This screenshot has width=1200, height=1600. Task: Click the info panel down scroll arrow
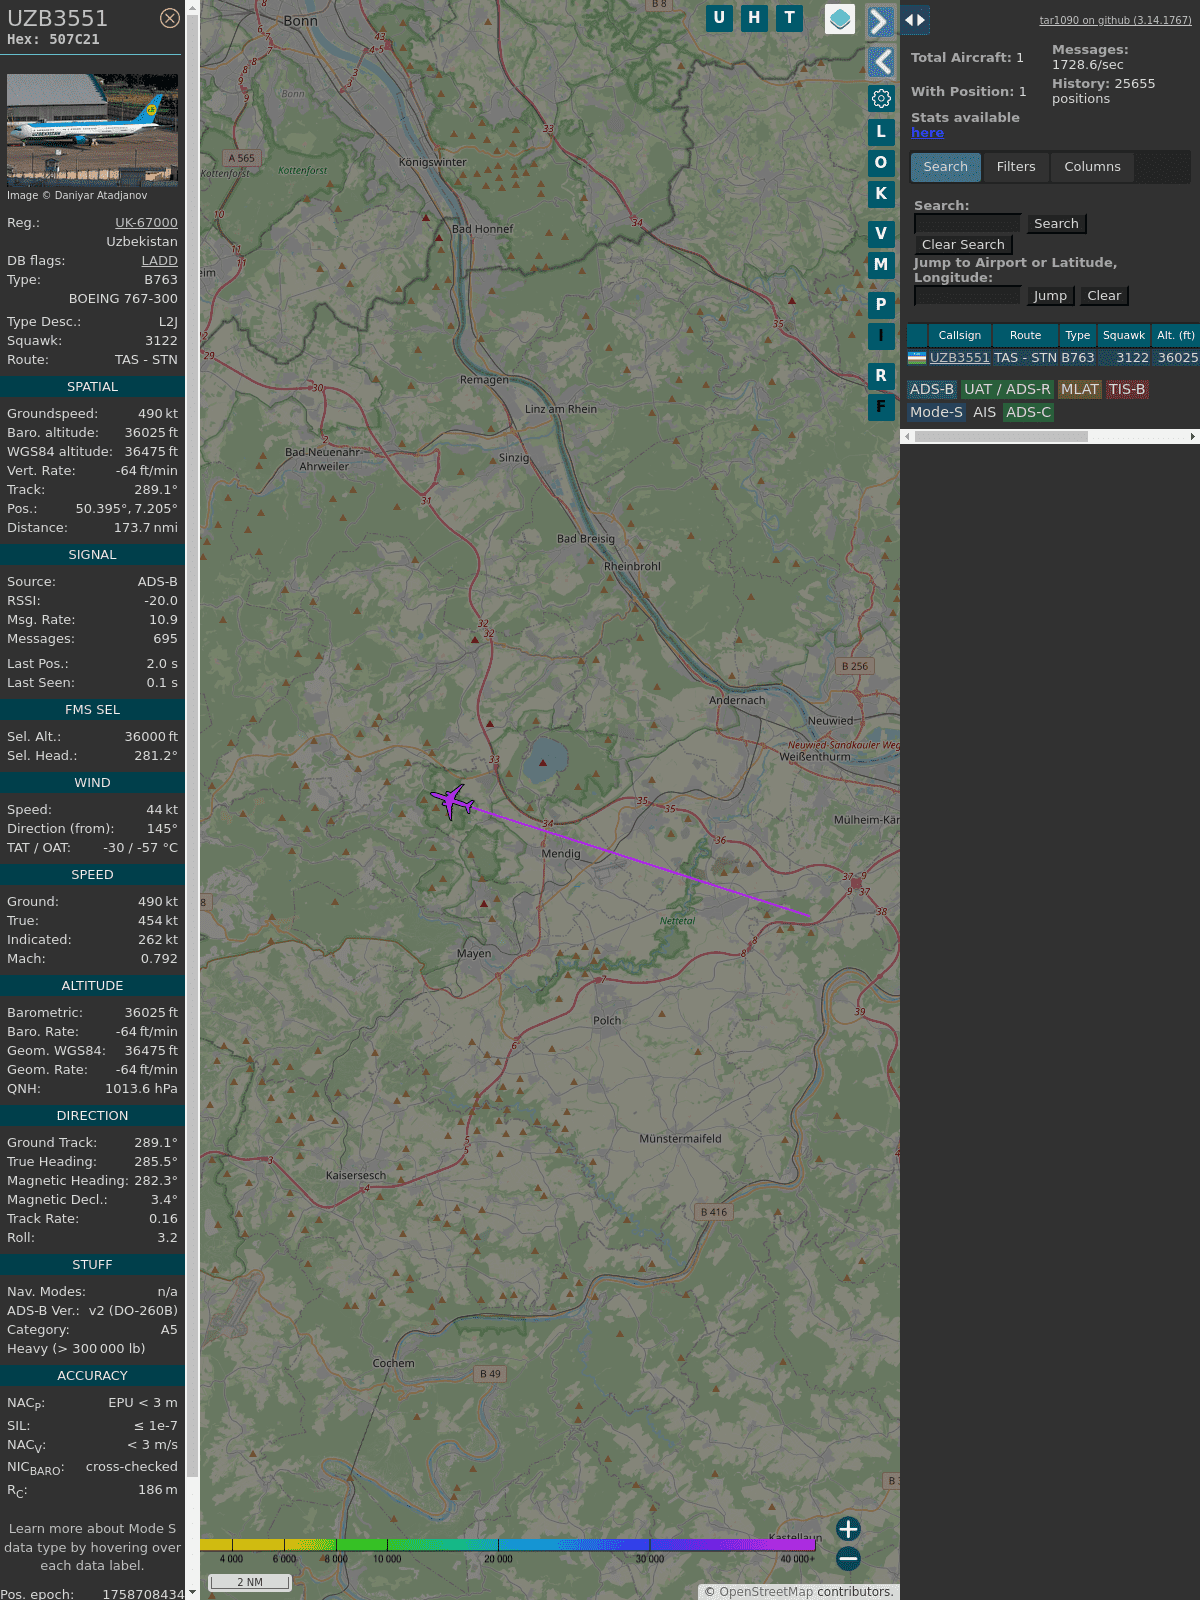pyautogui.click(x=192, y=1593)
